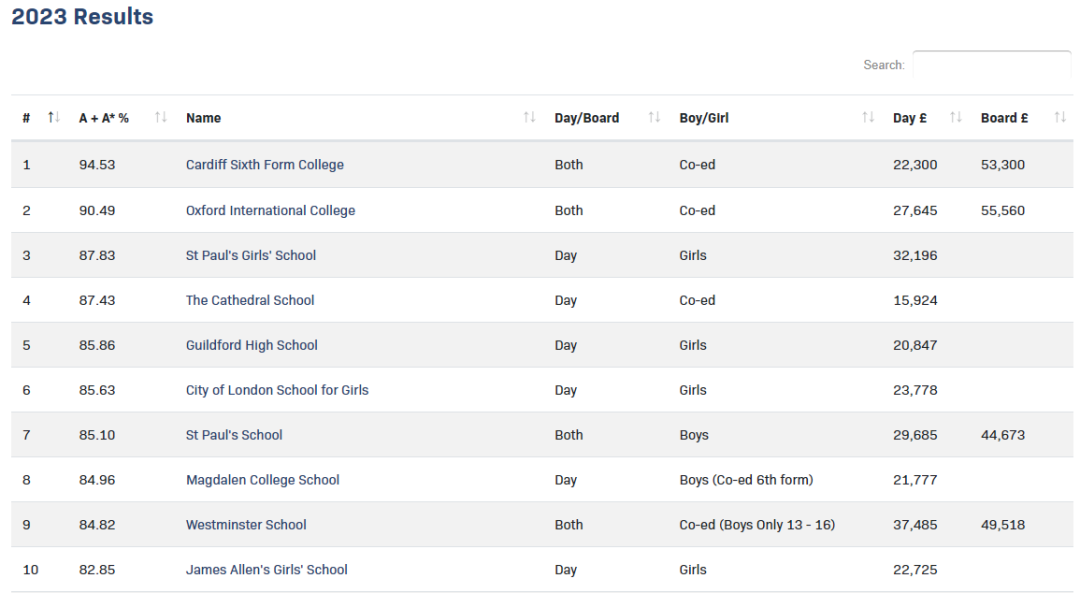
Task: Open City of London School for Girls
Action: (277, 390)
